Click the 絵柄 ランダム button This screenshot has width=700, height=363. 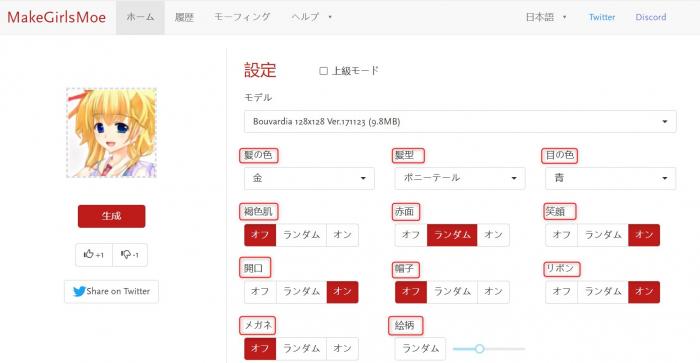coord(420,349)
